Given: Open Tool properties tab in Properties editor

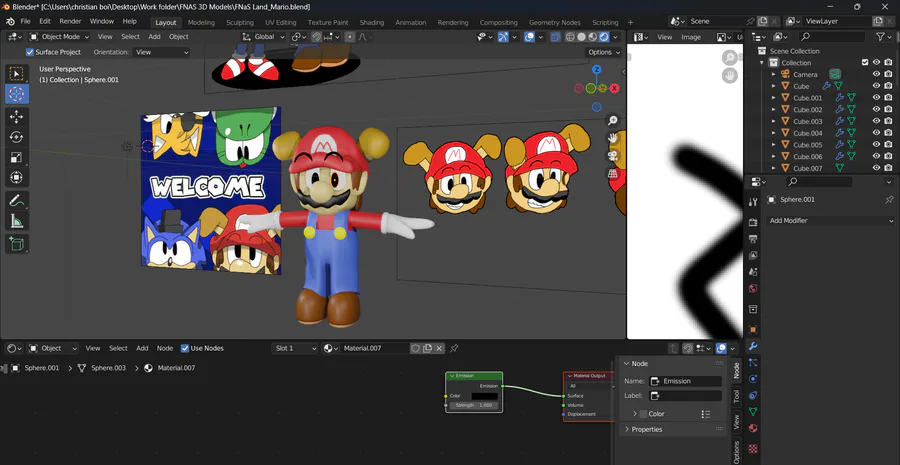Looking at the screenshot, I should pos(753,202).
